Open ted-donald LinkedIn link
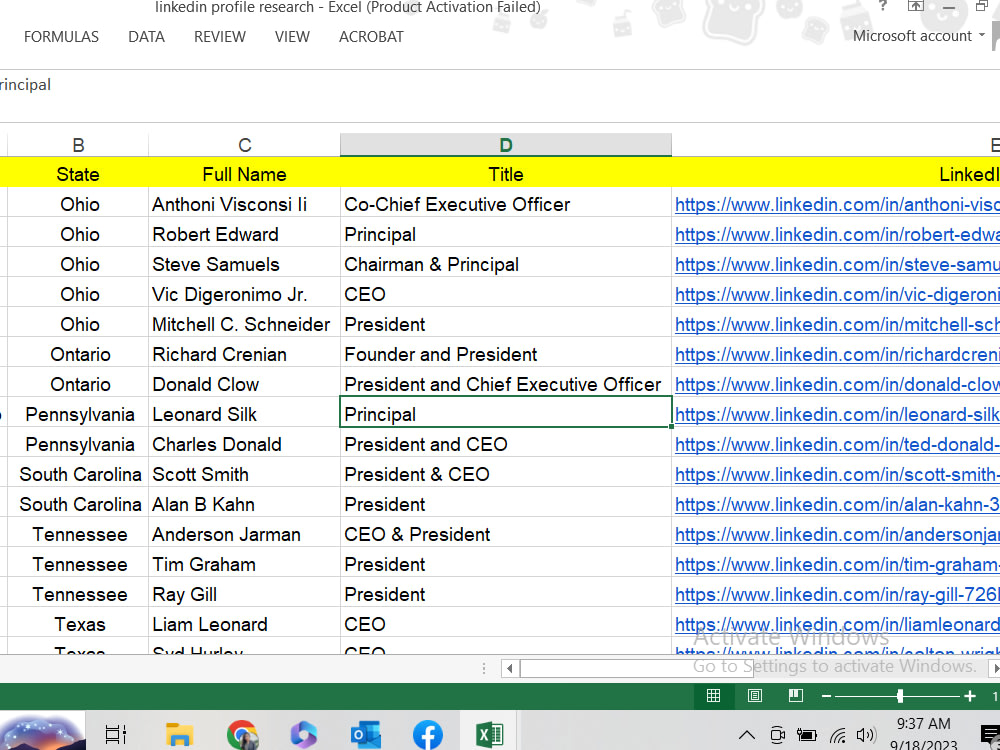The image size is (1000, 750). click(x=837, y=445)
